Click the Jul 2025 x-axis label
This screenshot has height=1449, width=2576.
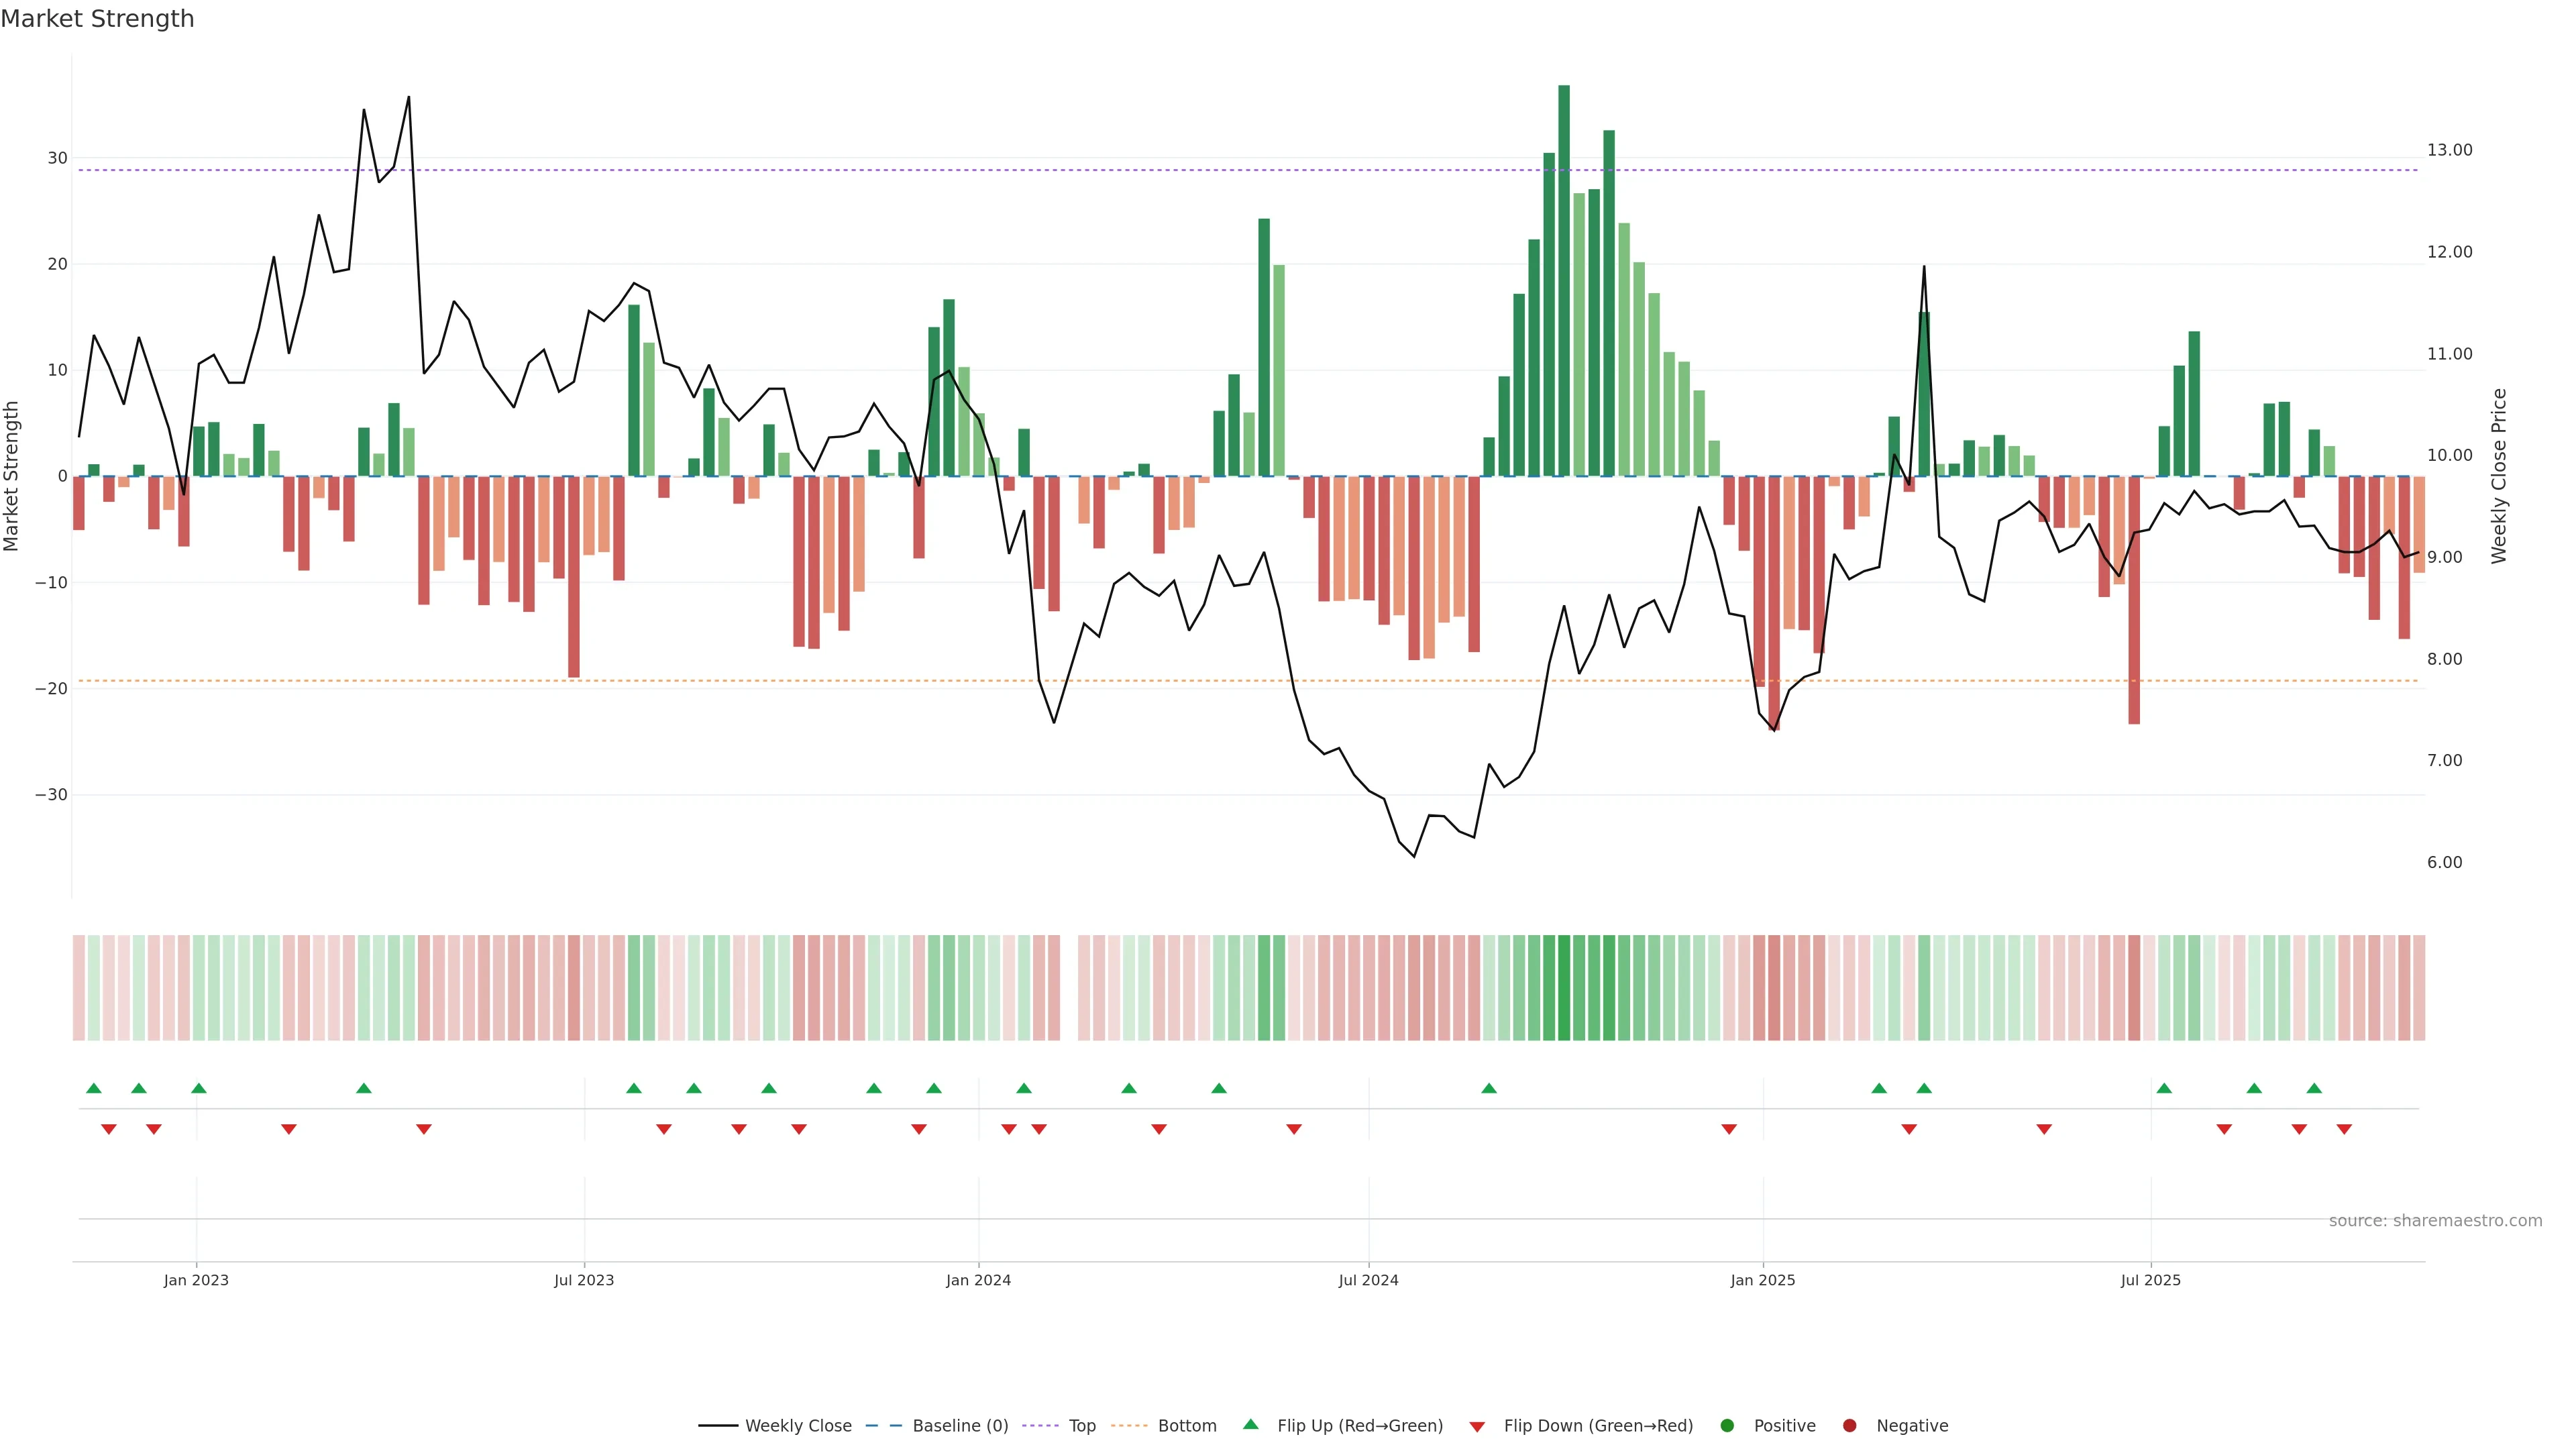(x=2150, y=1280)
